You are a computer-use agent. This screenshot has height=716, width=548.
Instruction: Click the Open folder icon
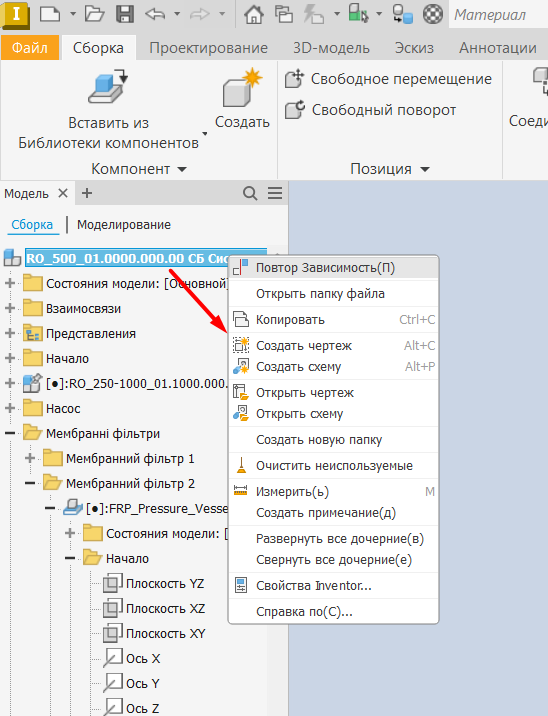pyautogui.click(x=95, y=14)
